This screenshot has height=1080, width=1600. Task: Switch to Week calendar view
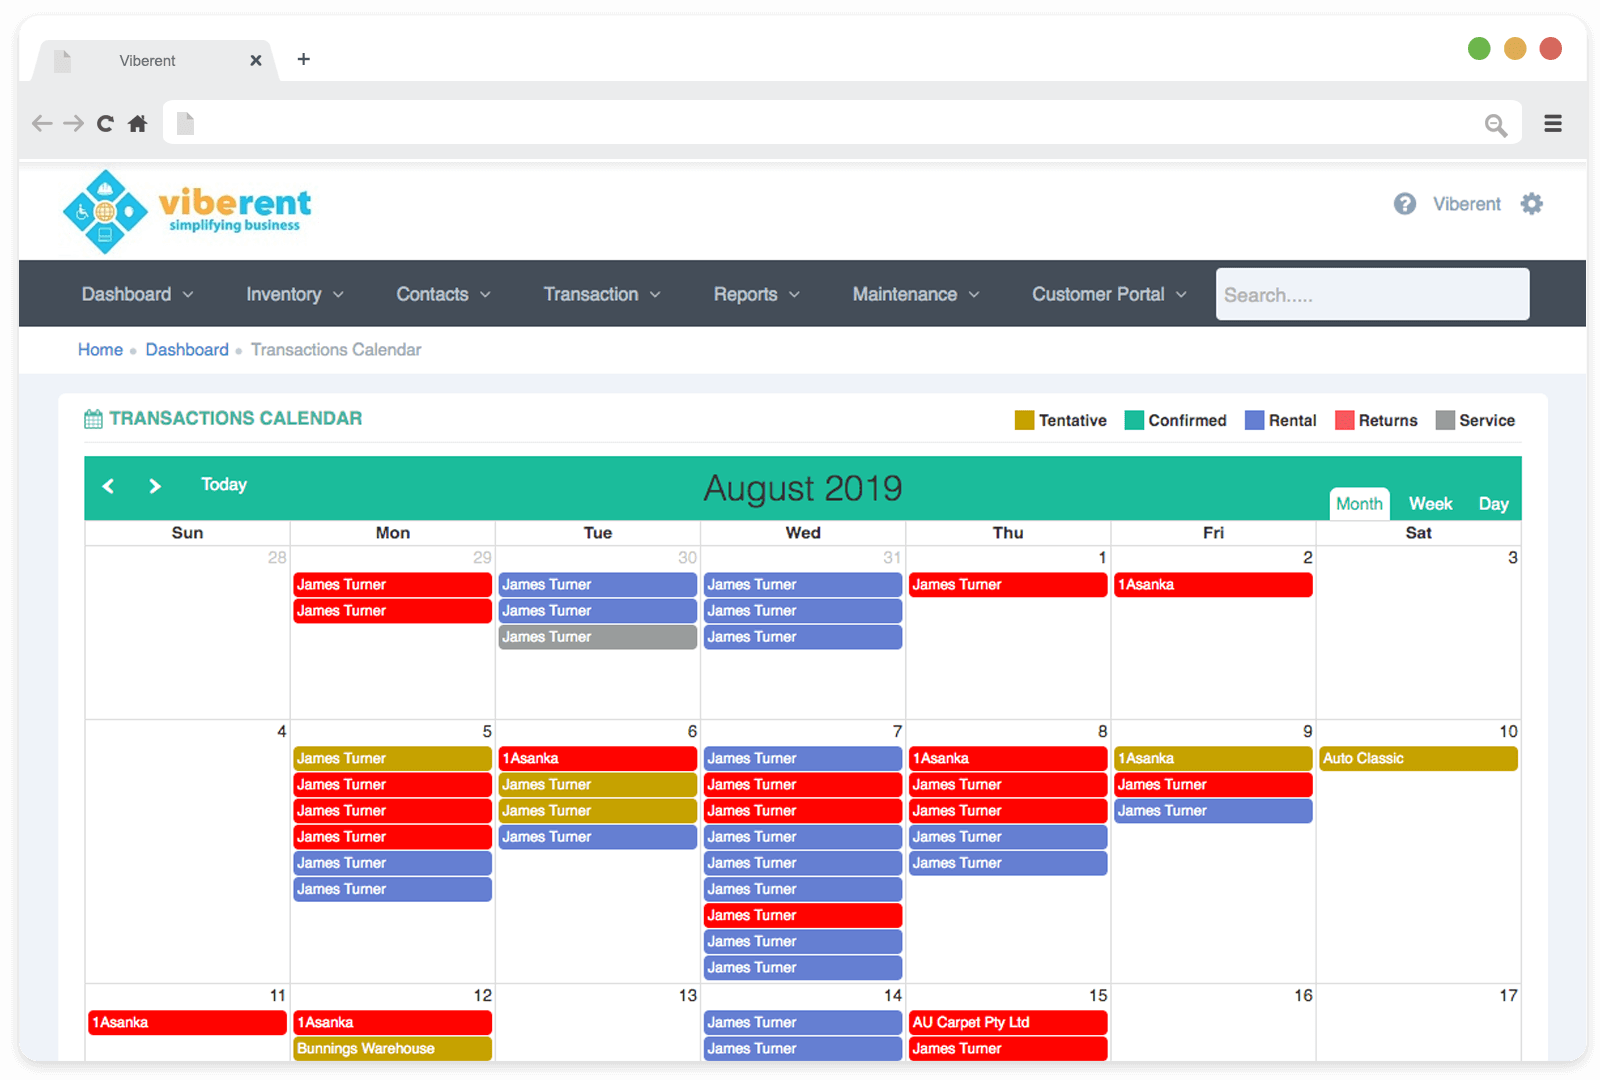click(1430, 504)
